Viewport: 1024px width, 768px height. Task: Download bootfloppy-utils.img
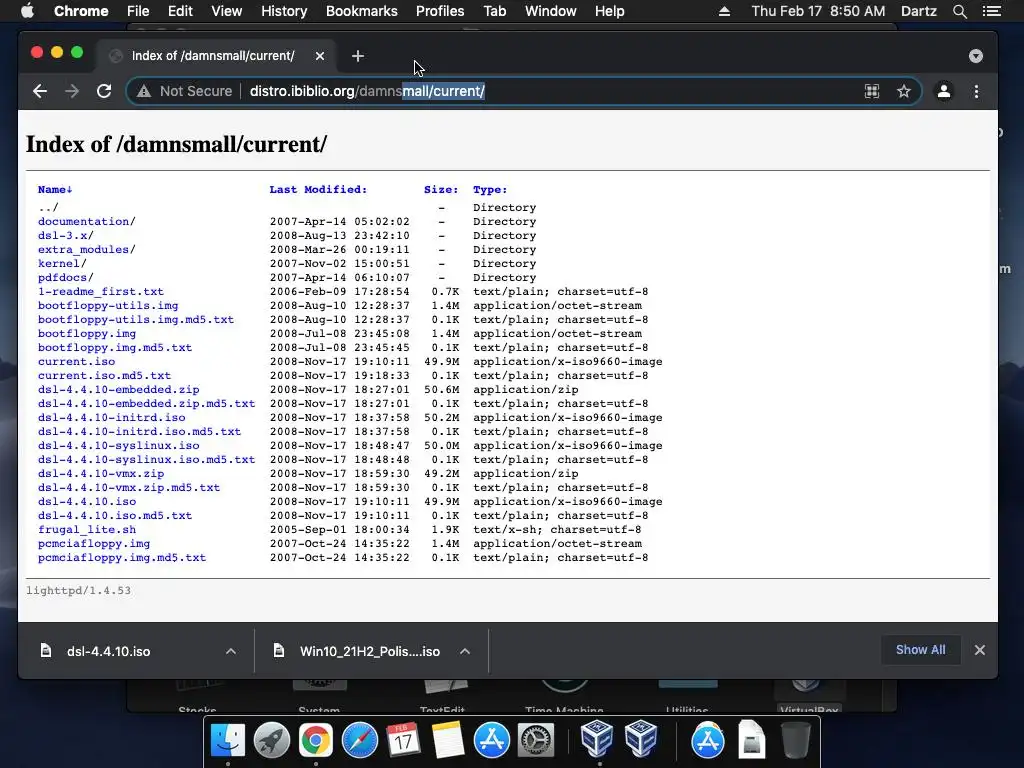[x=108, y=306]
